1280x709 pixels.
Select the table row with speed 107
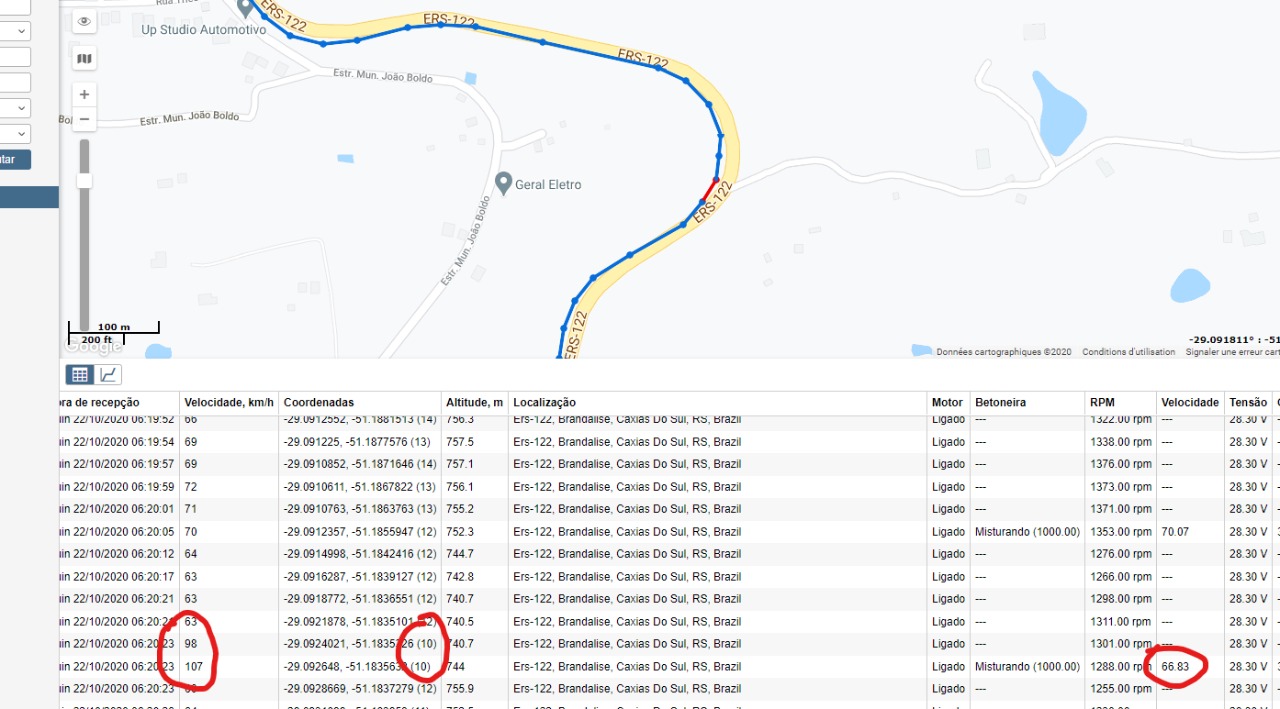600,667
